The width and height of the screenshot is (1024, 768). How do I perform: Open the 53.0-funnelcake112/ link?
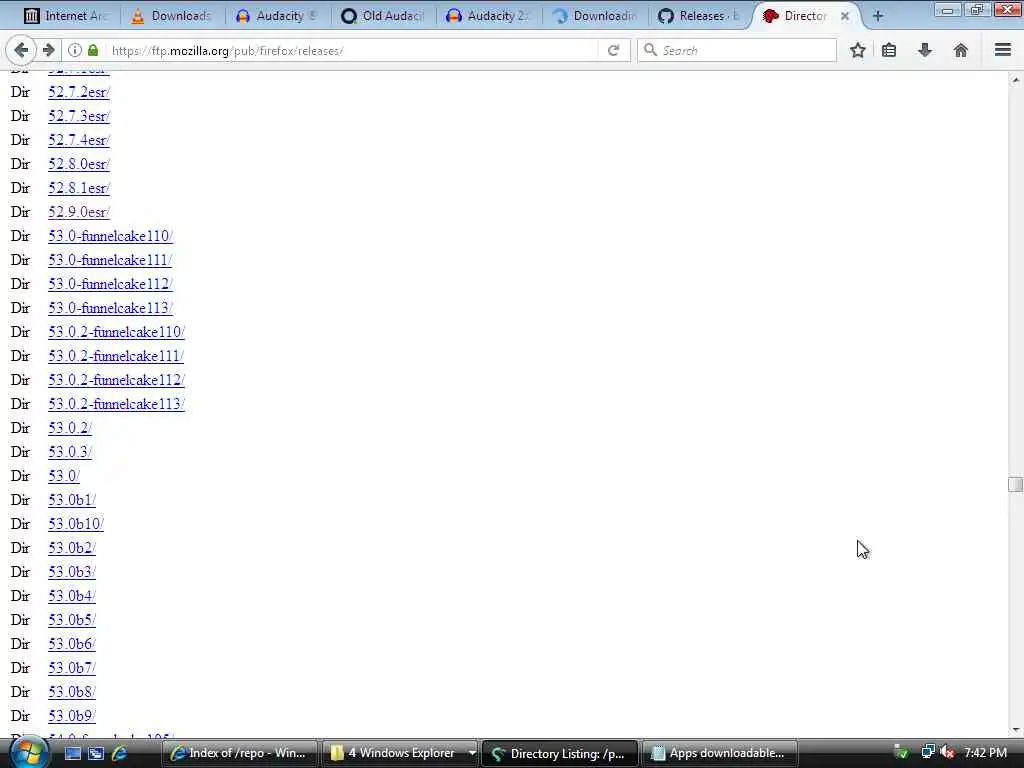(x=110, y=284)
